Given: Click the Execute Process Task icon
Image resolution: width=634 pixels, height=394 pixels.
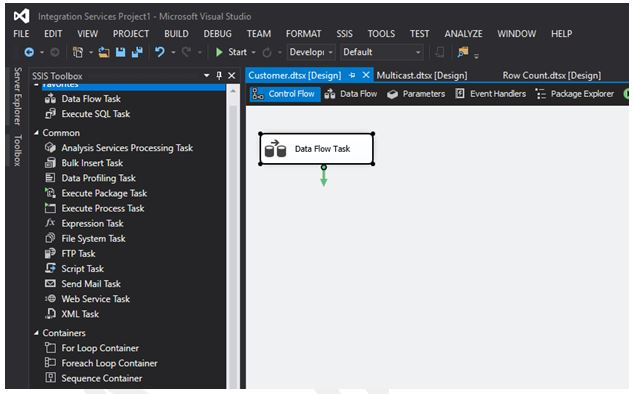Looking at the screenshot, I should click(50, 208).
